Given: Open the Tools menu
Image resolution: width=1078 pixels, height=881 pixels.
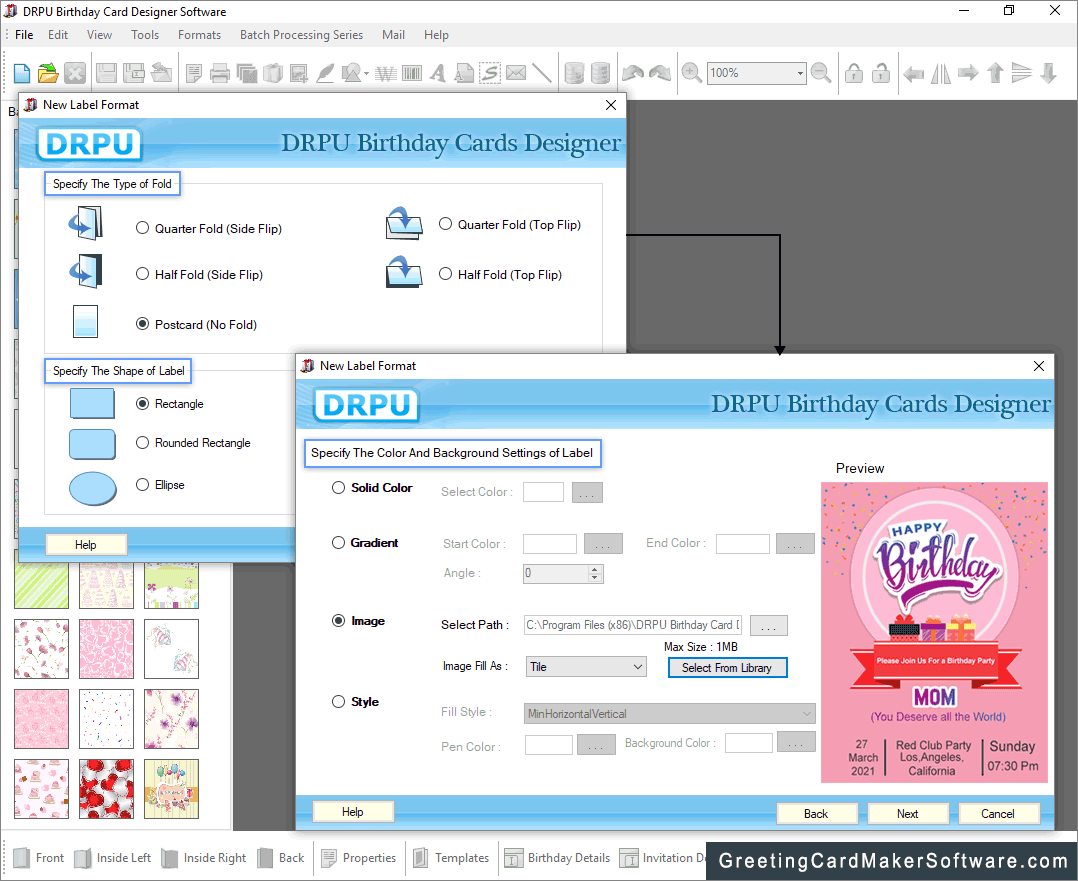Looking at the screenshot, I should tap(145, 34).
